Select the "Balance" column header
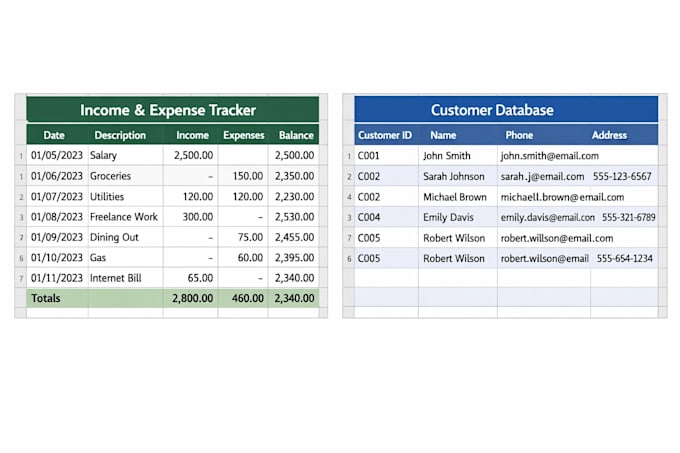Viewport: 680px width, 453px height. tap(296, 135)
